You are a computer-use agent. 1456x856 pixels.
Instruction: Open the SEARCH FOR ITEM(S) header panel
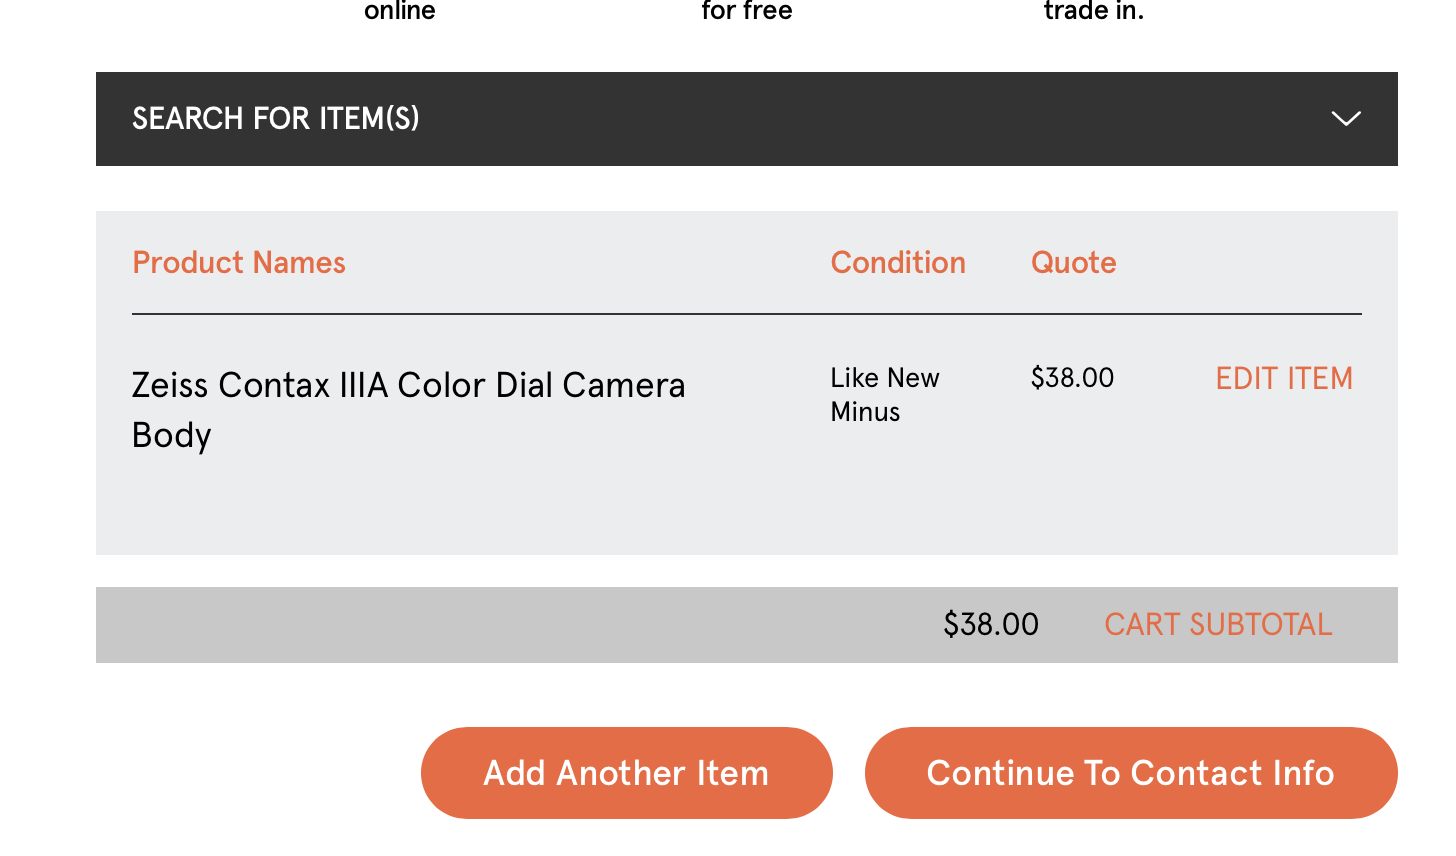(747, 119)
